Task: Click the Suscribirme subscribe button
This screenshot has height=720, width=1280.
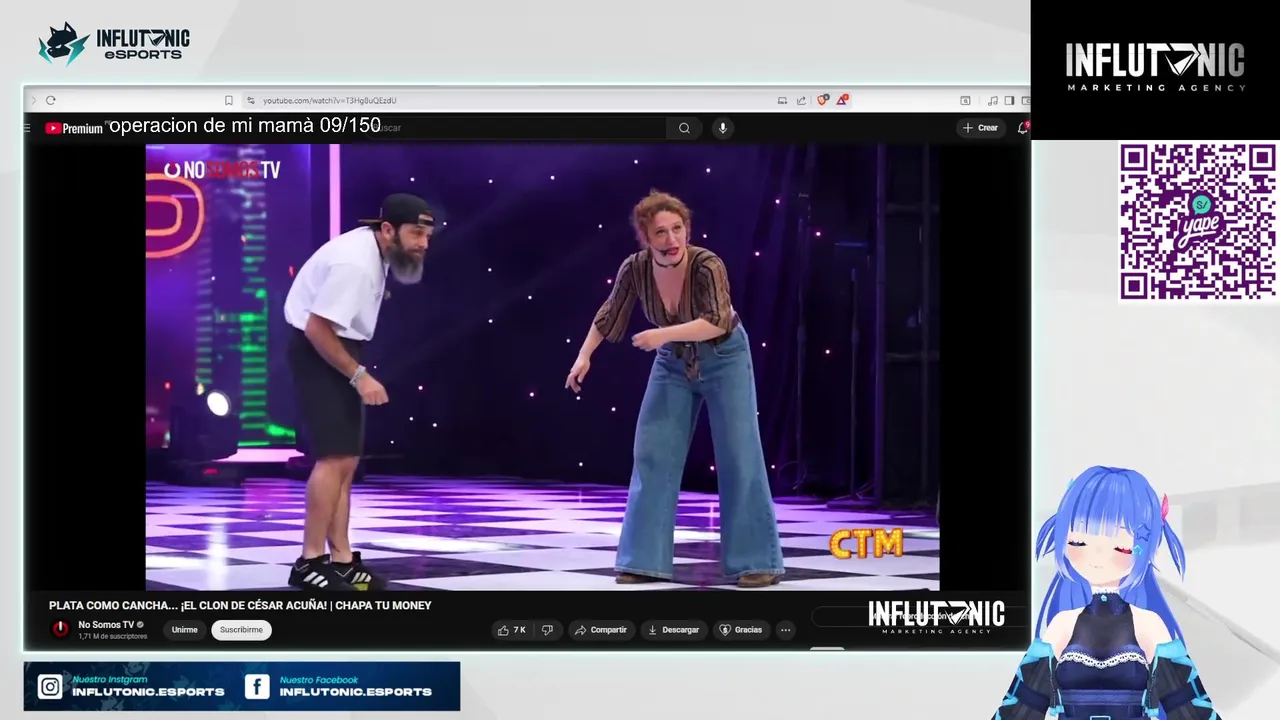Action: (x=241, y=630)
